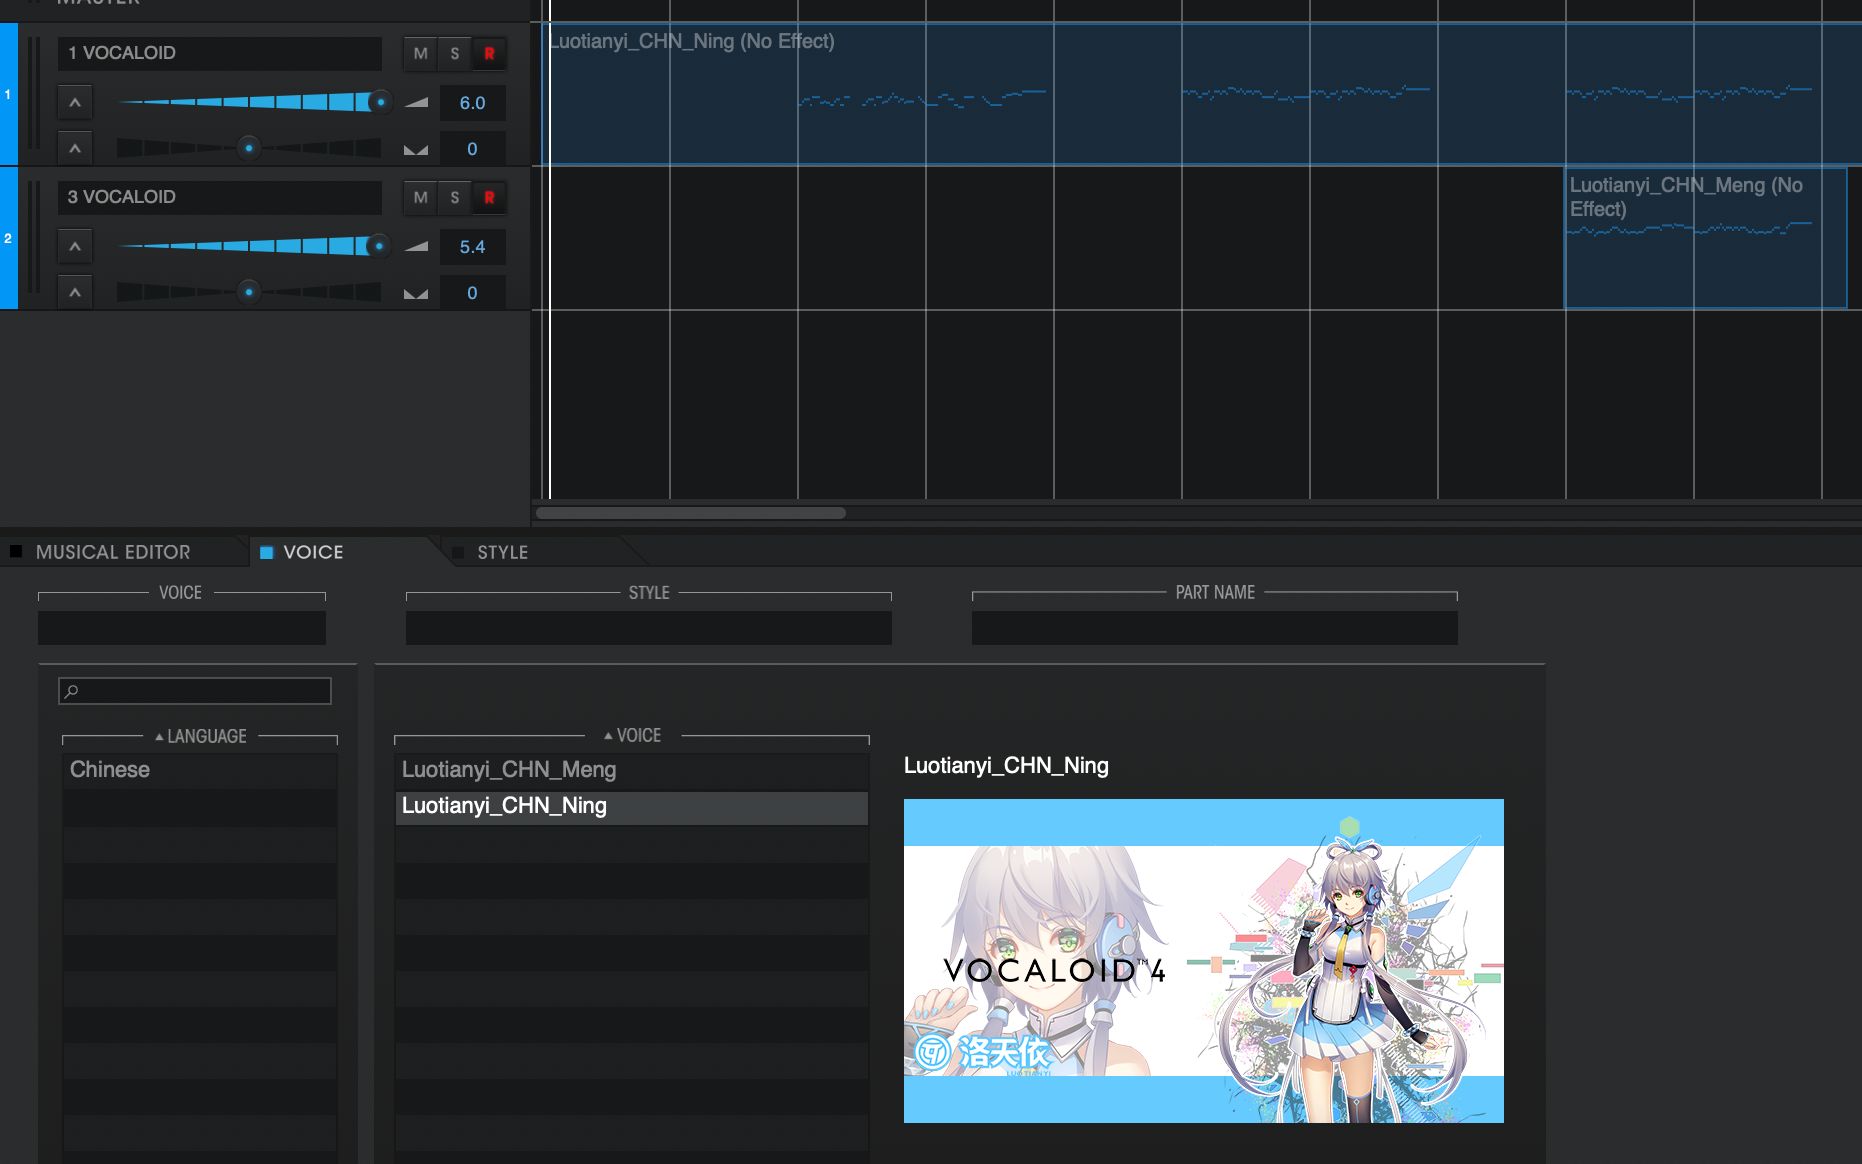Click the VOICE name field
This screenshot has height=1164, width=1862.
pos(182,628)
